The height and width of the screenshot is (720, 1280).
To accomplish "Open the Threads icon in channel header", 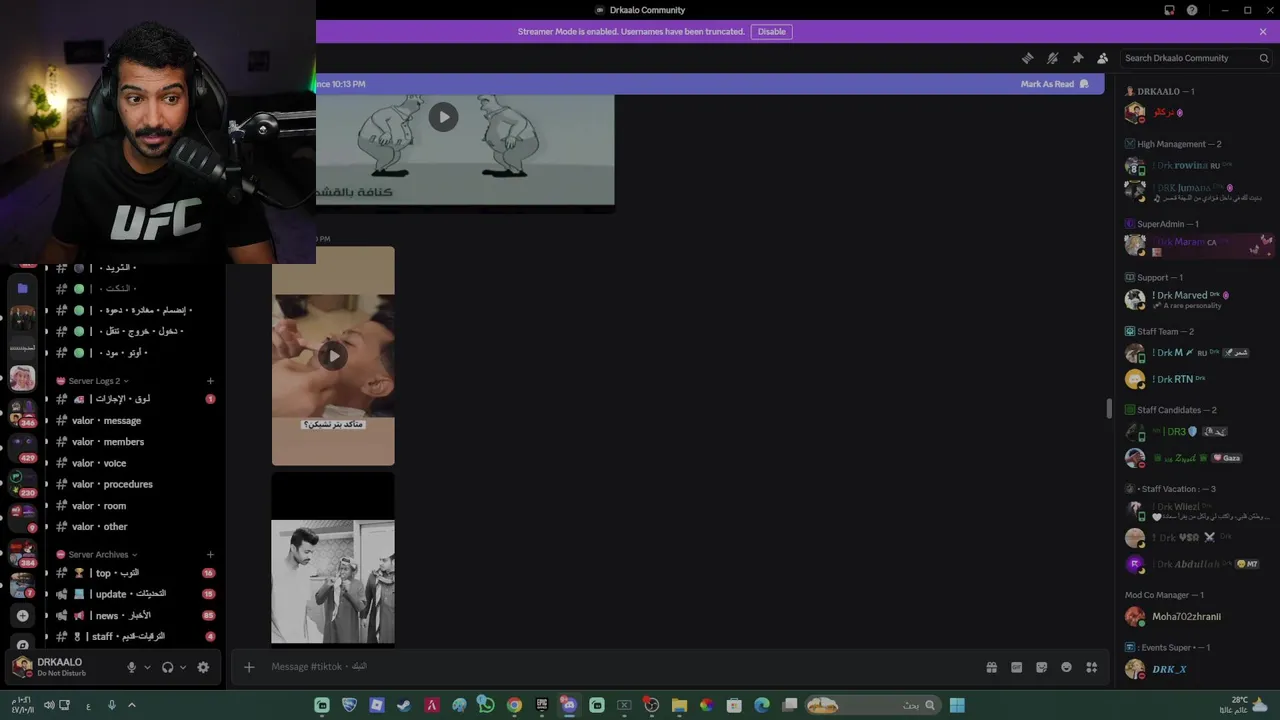I will tap(1027, 58).
